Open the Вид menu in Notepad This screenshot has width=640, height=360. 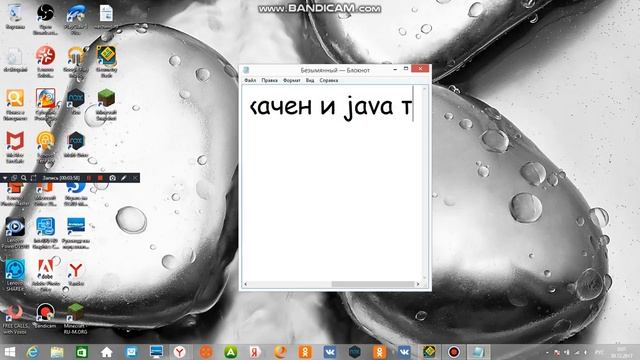pyautogui.click(x=310, y=80)
